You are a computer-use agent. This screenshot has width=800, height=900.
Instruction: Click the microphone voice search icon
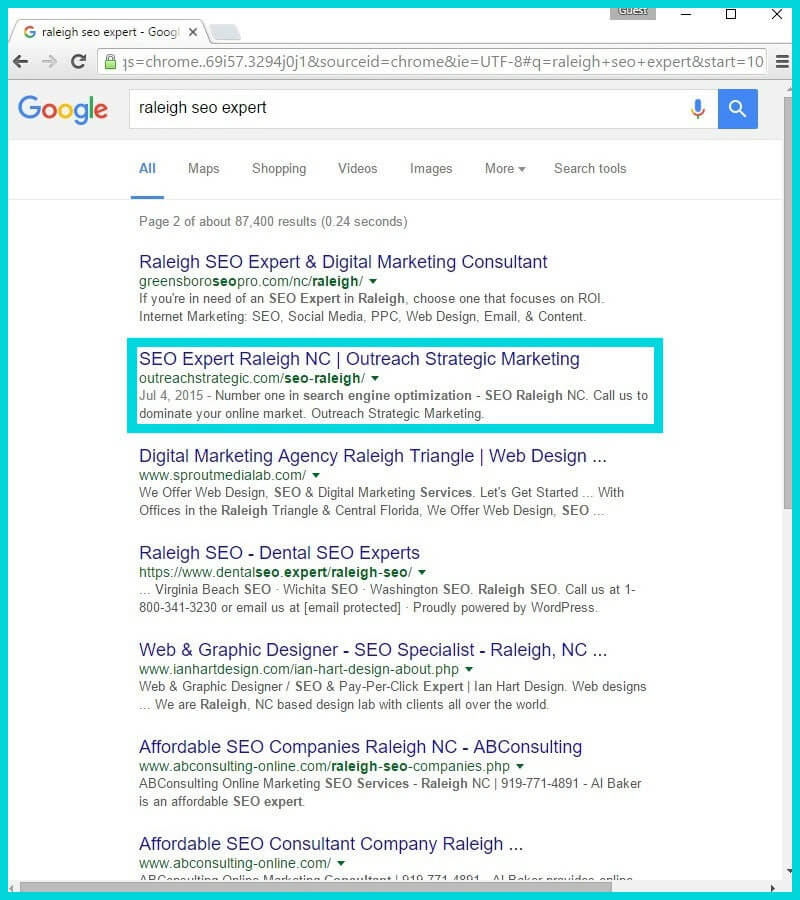coord(697,108)
